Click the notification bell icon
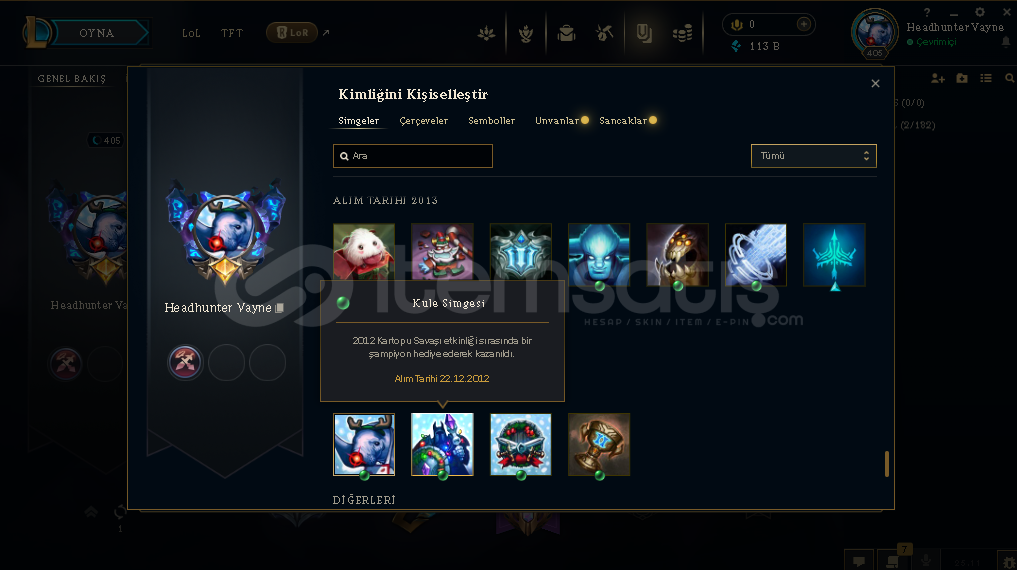 click(x=1006, y=42)
